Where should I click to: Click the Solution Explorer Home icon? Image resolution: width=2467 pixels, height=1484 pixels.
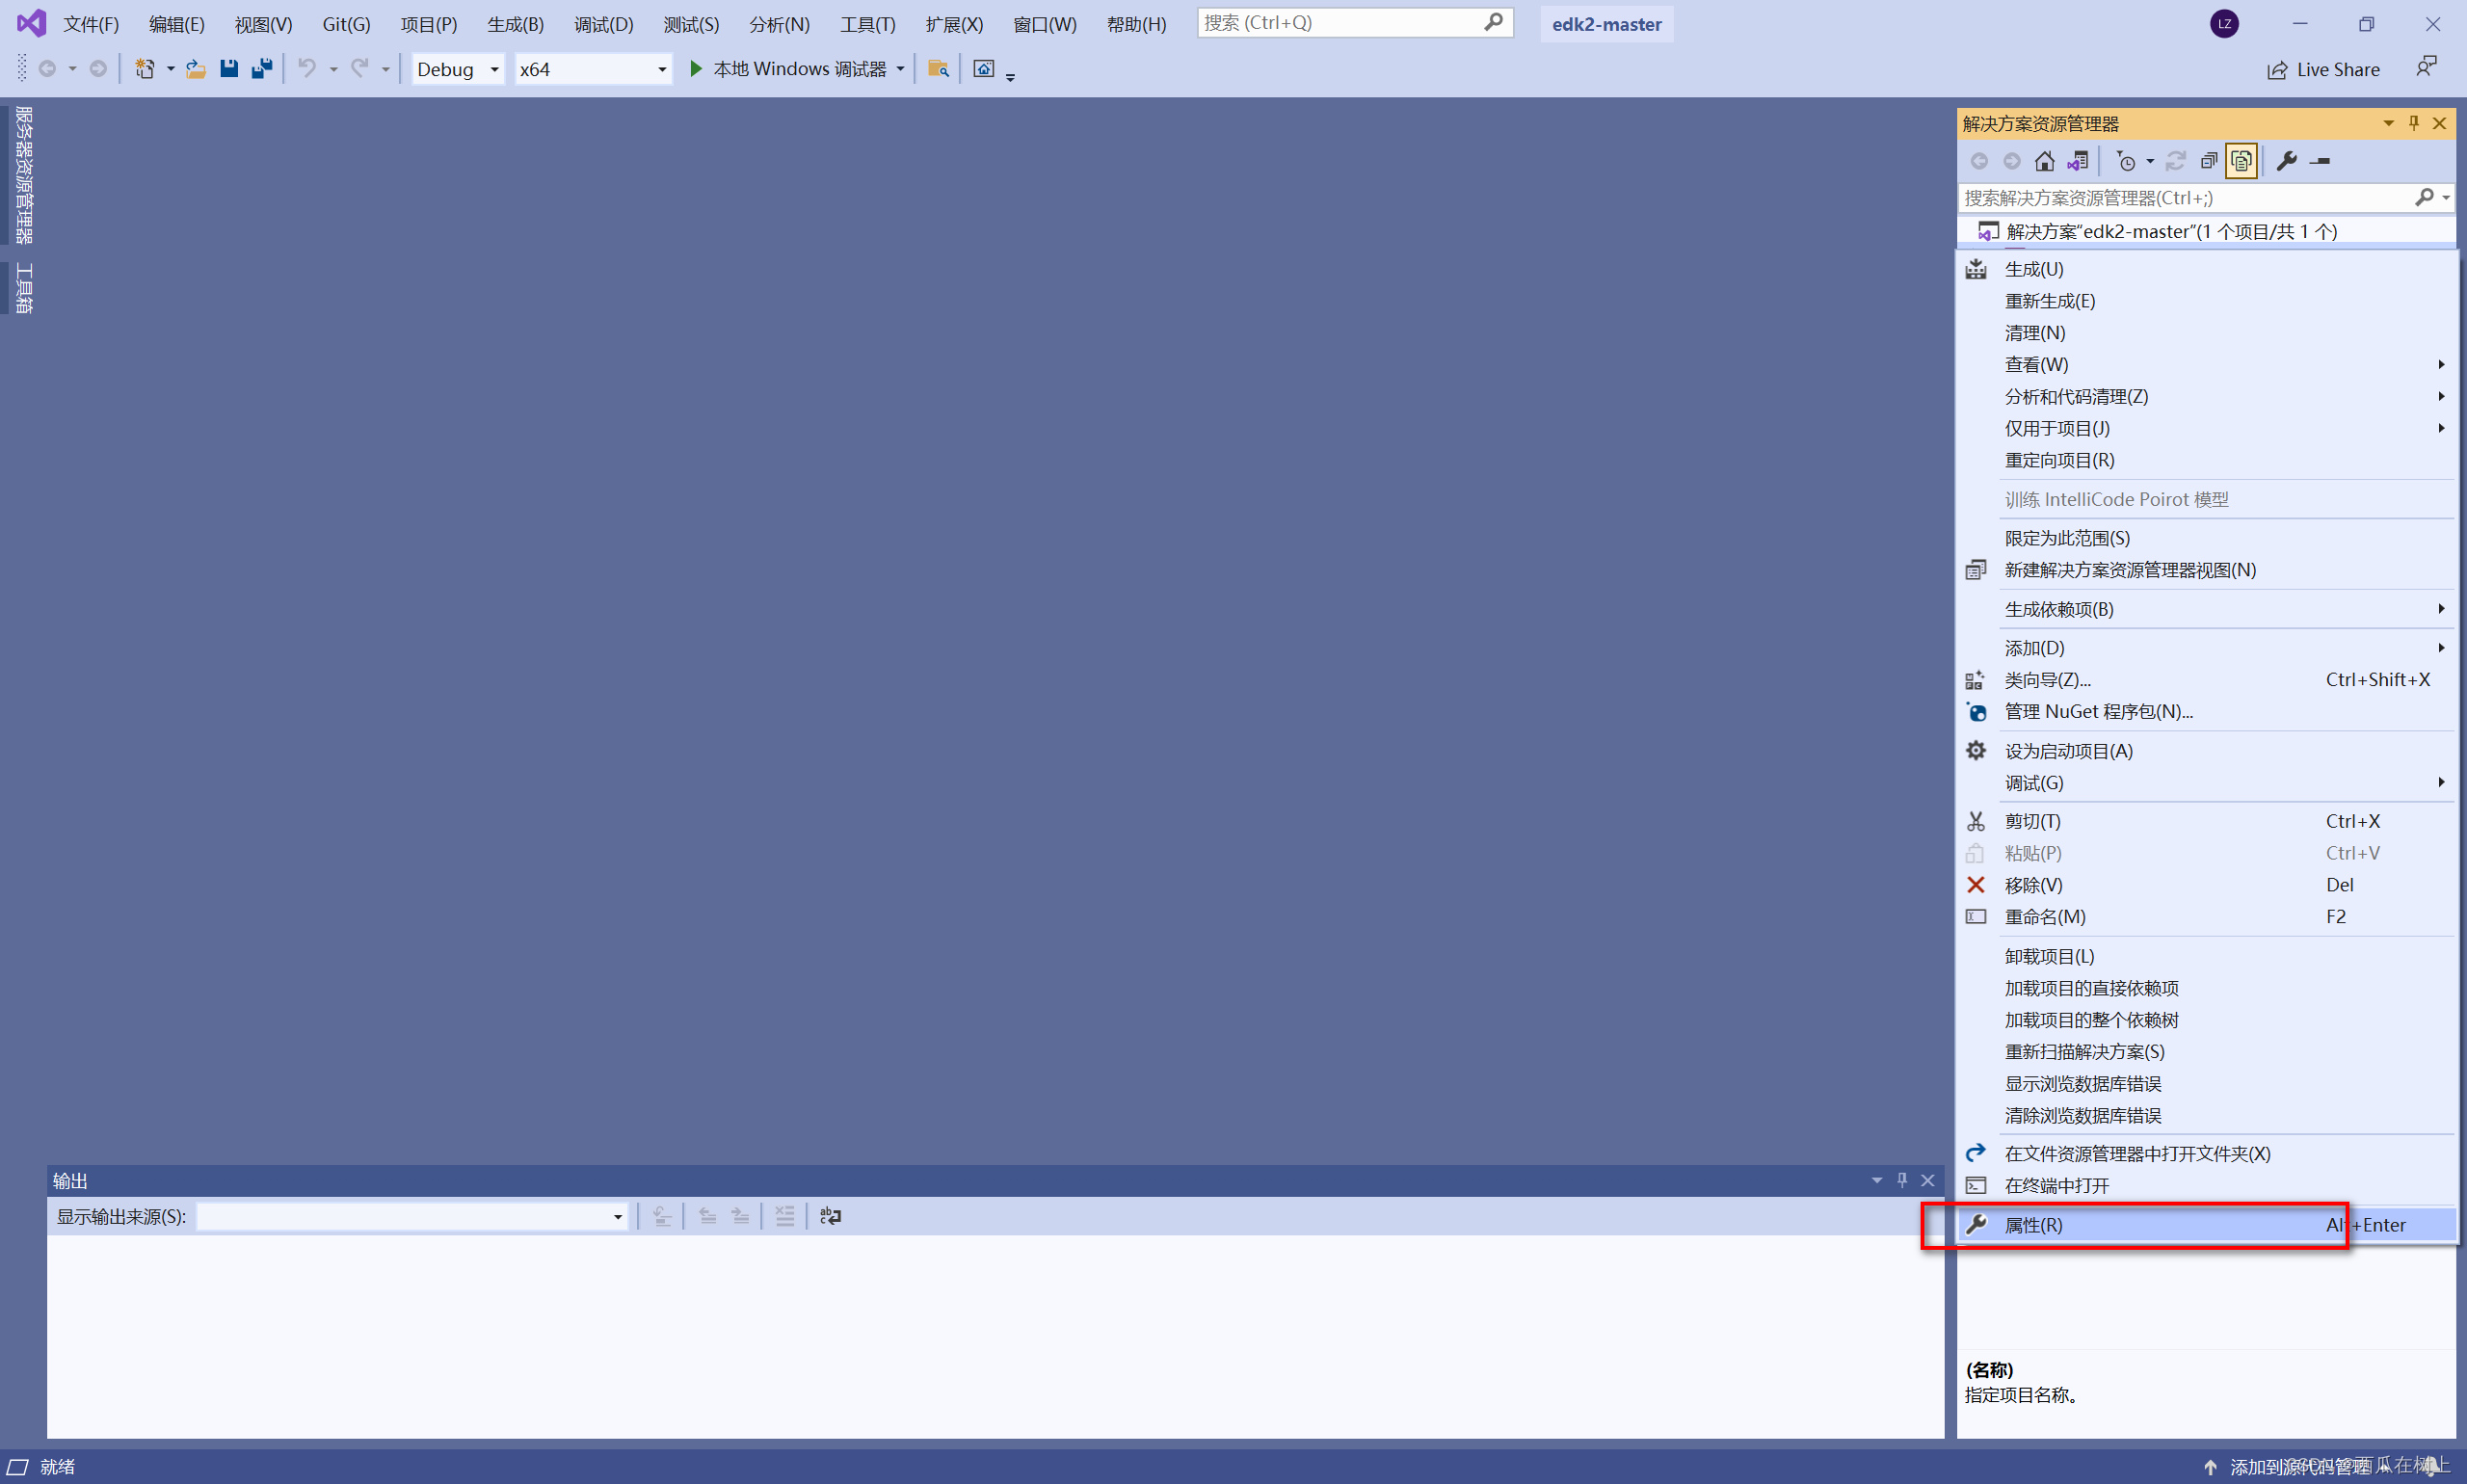[x=2045, y=161]
